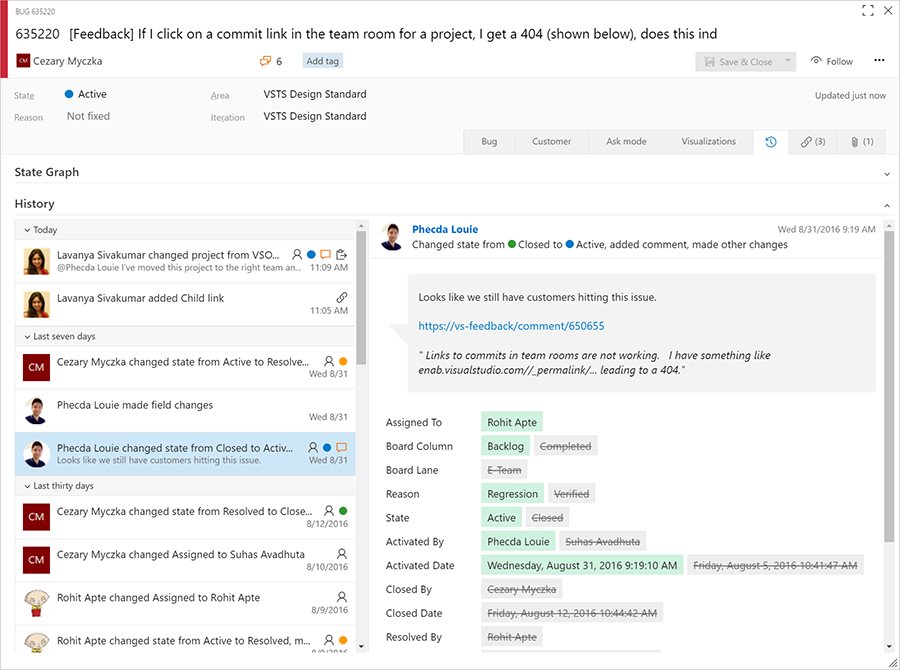Screen dimensions: 900x670
Task: Click scroll down arrow of history list
Action: coord(361,646)
